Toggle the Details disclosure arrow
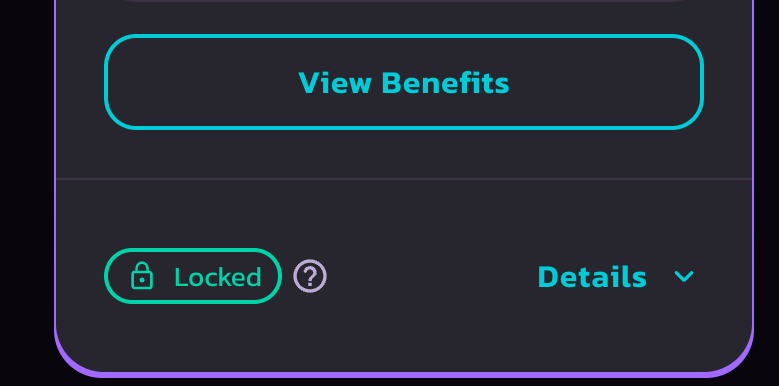The width and height of the screenshot is (779, 386). pos(684,276)
